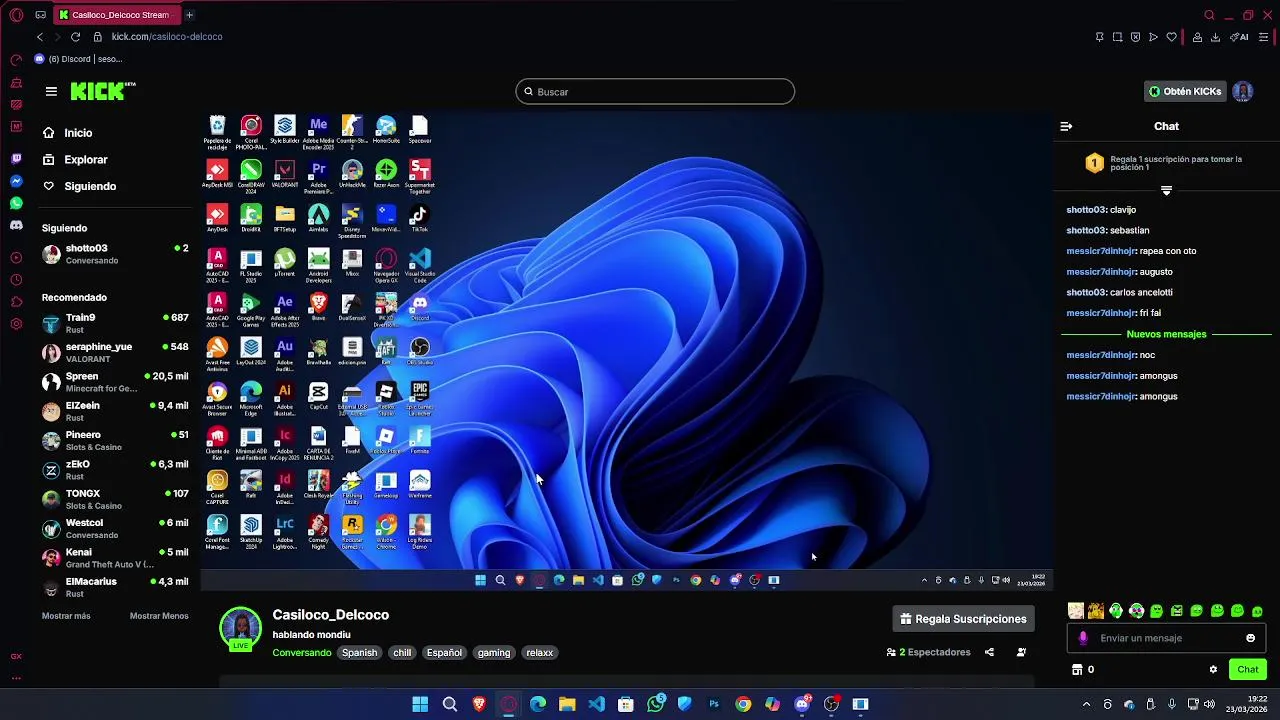The image size is (1280, 720).
Task: Select the relaxx tag
Action: 540,653
